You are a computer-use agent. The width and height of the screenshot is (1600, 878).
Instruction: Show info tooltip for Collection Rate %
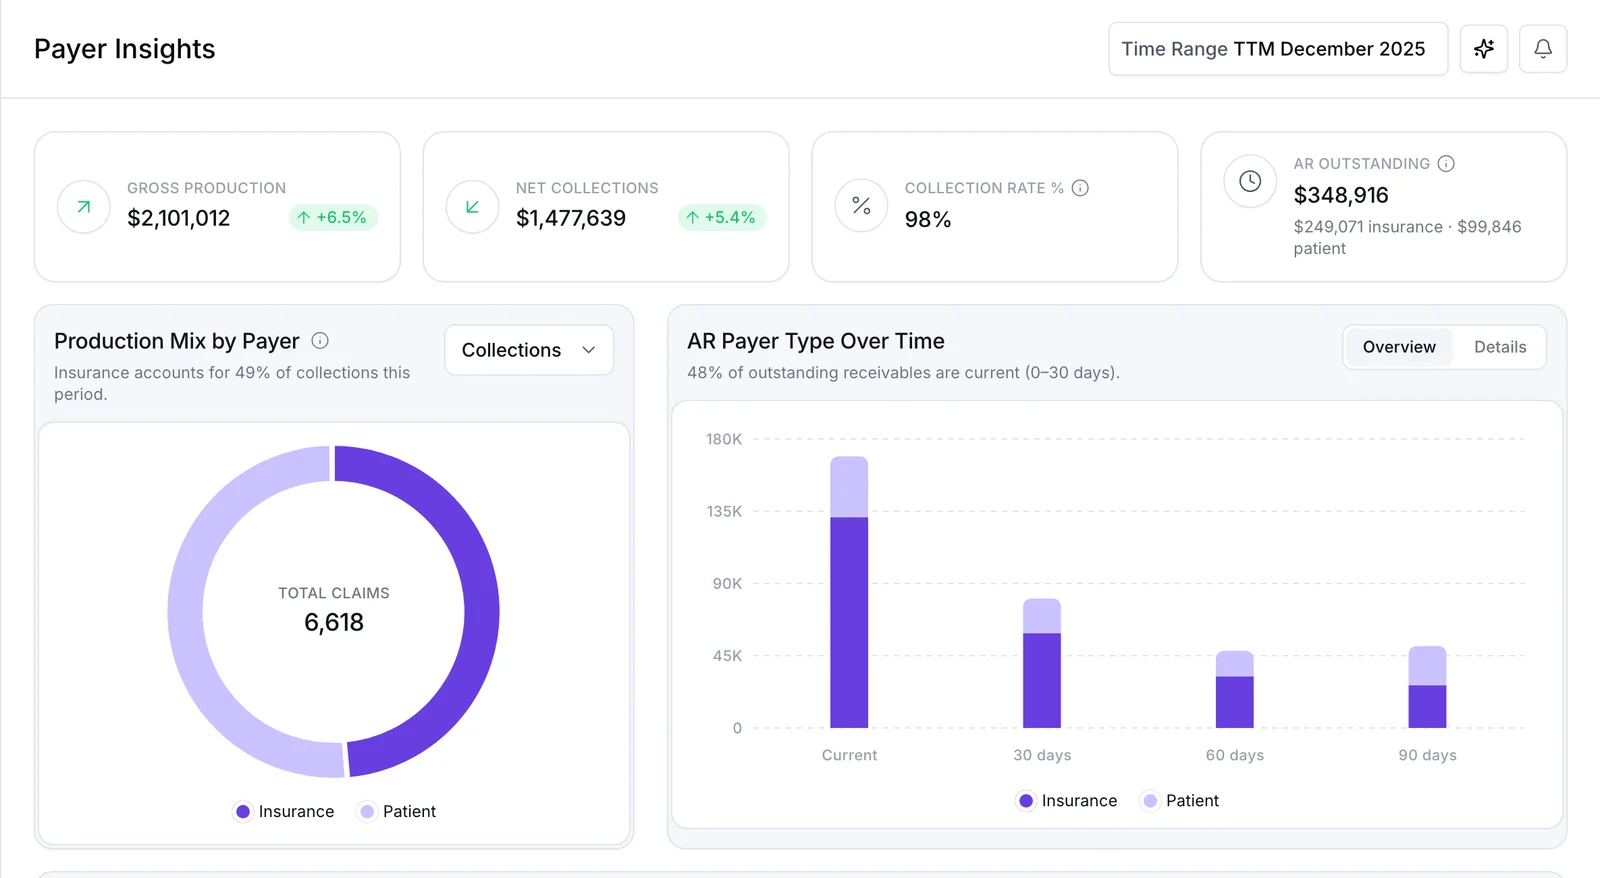click(1080, 188)
